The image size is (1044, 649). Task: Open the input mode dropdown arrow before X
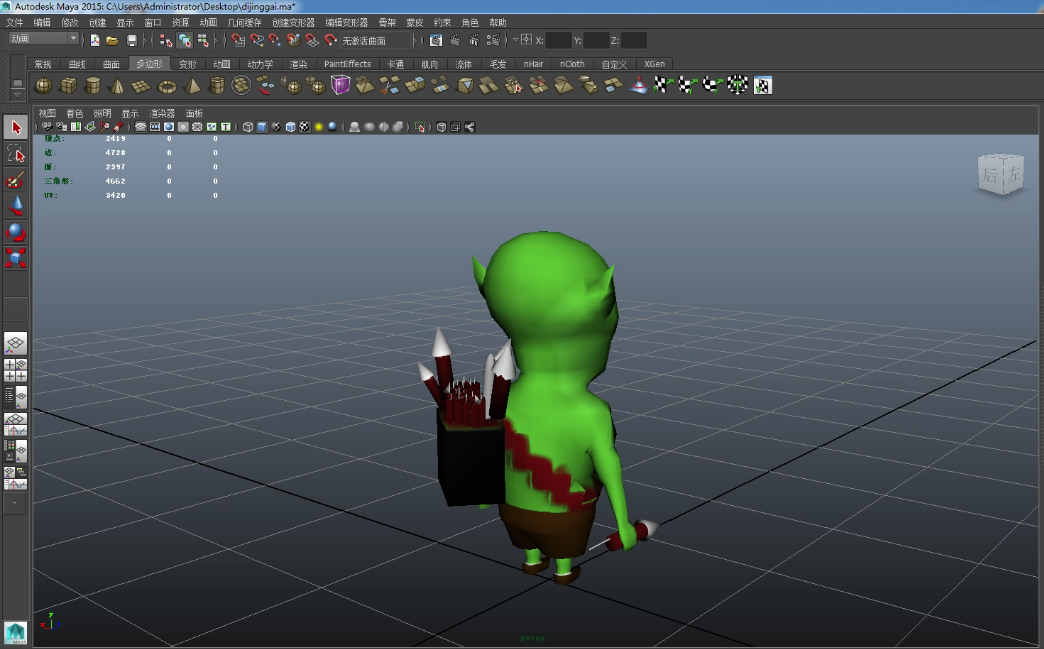[x=515, y=40]
